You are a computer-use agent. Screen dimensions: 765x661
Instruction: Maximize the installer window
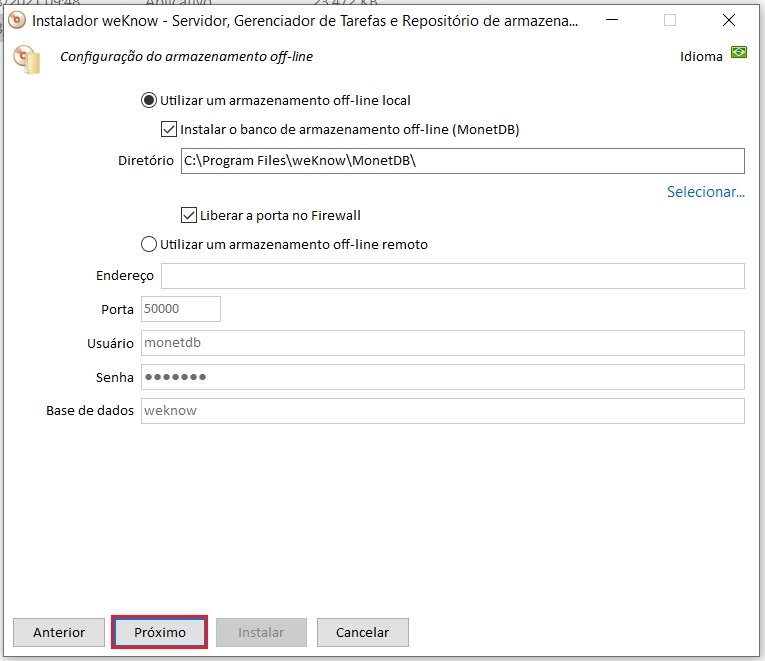(x=670, y=20)
